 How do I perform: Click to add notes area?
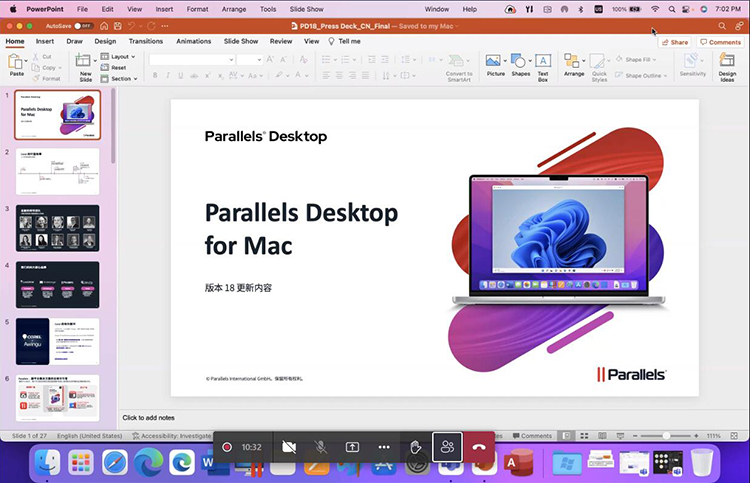[148, 417]
